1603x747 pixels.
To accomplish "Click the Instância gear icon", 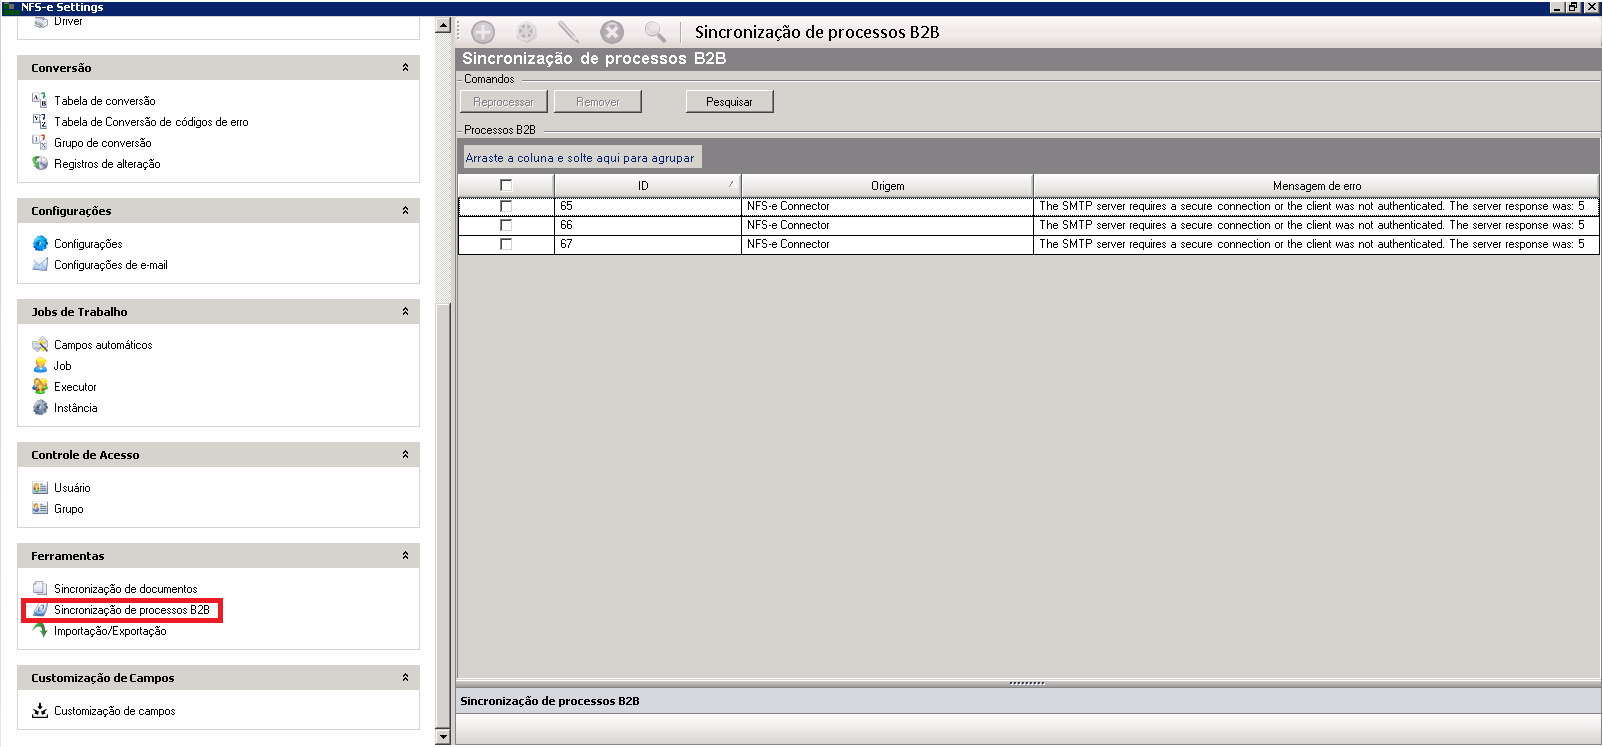I will click(x=40, y=407).
